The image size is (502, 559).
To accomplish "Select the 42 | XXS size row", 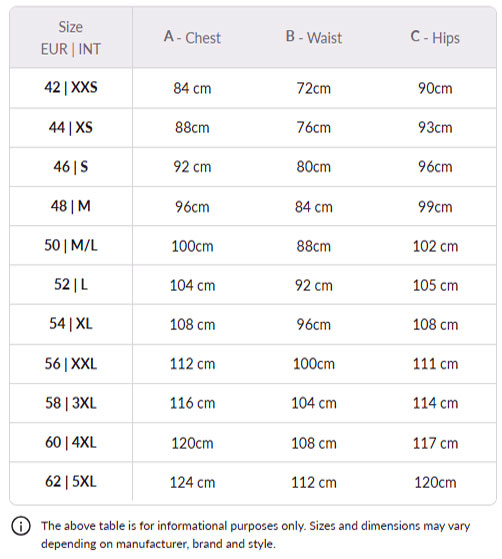I will click(253, 88).
